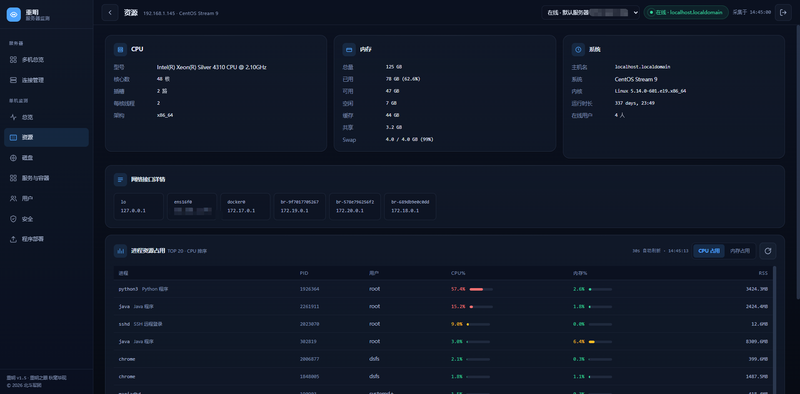Click the RSS value 3424.3MB
The image size is (800, 394).
pyautogui.click(x=756, y=289)
